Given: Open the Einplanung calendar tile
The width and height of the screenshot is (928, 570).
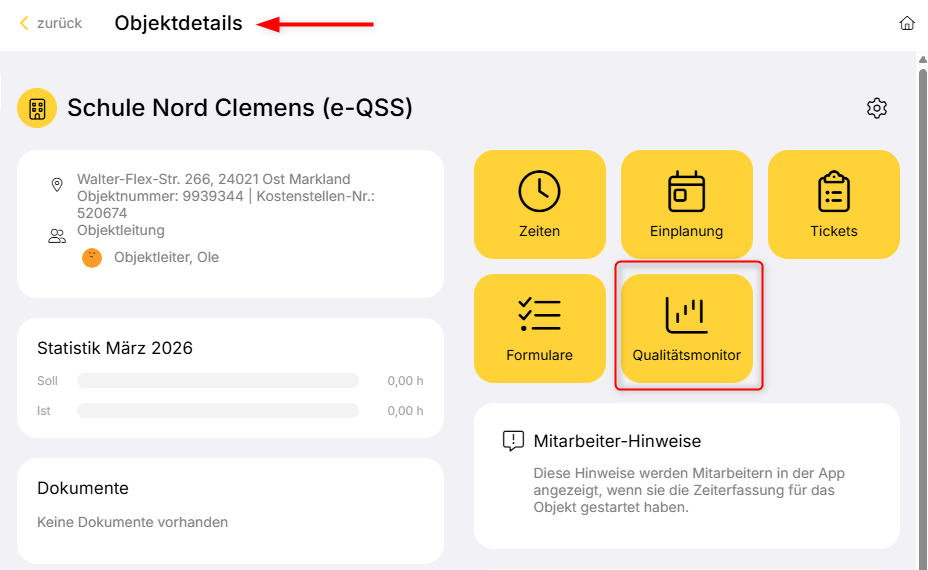Looking at the screenshot, I should tap(687, 205).
